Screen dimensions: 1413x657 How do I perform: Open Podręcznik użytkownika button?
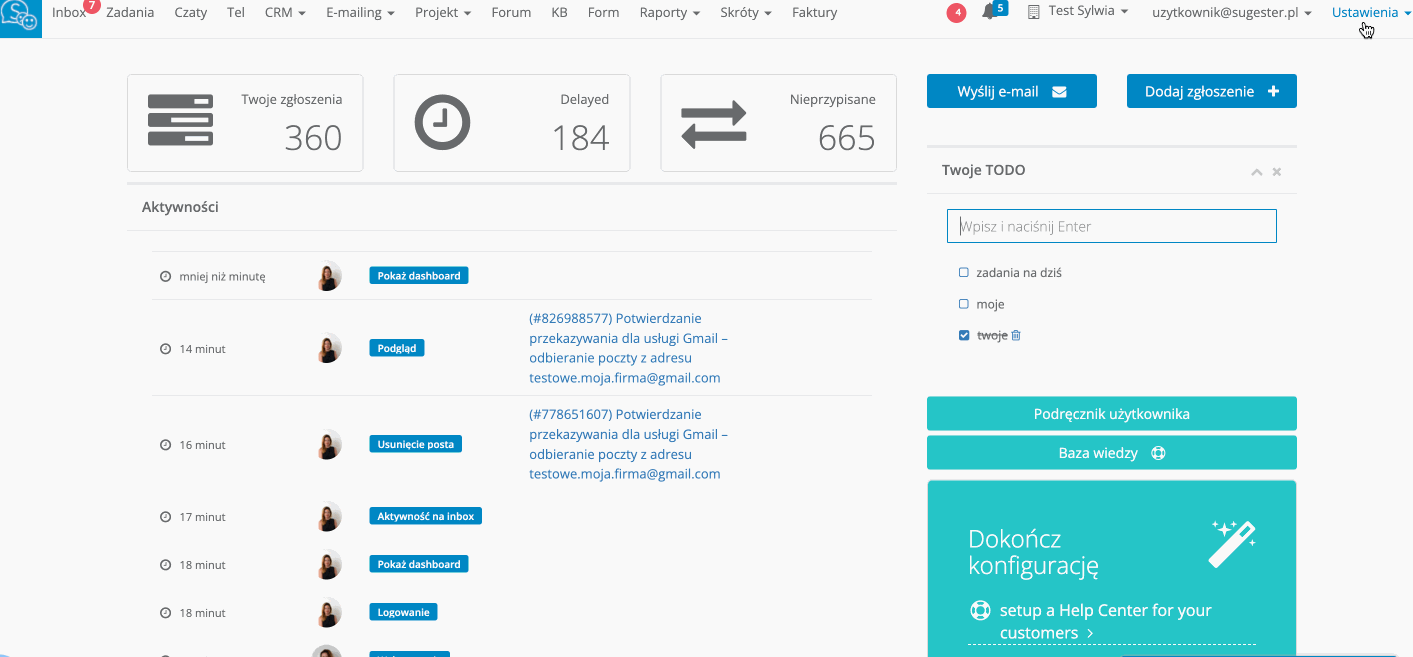pos(1112,414)
